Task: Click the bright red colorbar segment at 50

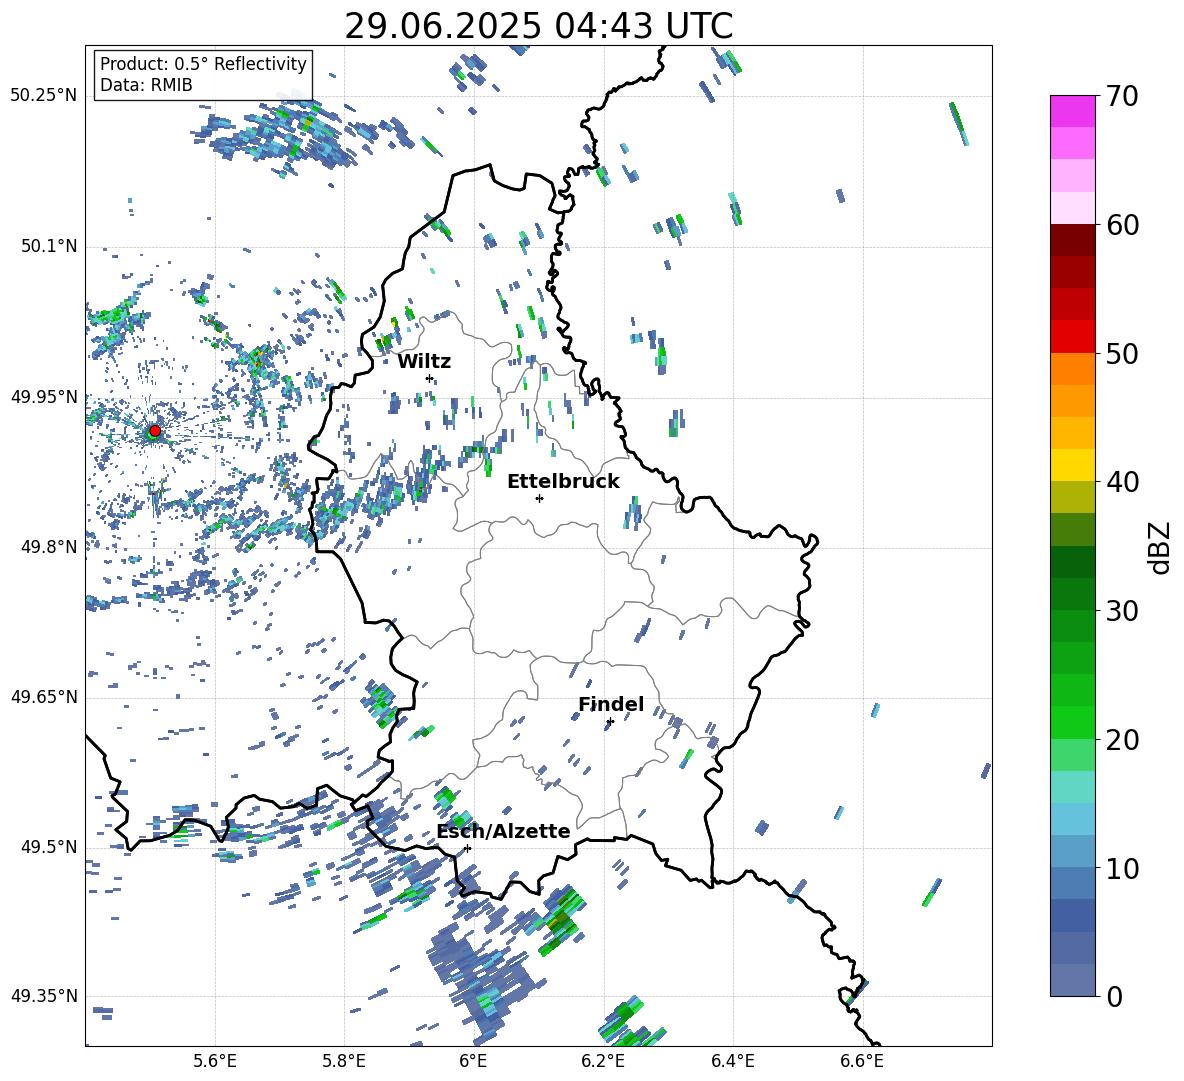Action: pyautogui.click(x=1072, y=337)
